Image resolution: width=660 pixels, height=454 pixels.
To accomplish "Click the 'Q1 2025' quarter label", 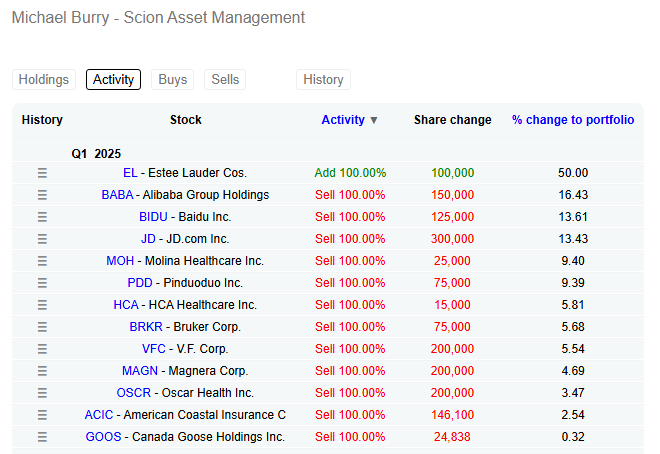I will (x=96, y=154).
